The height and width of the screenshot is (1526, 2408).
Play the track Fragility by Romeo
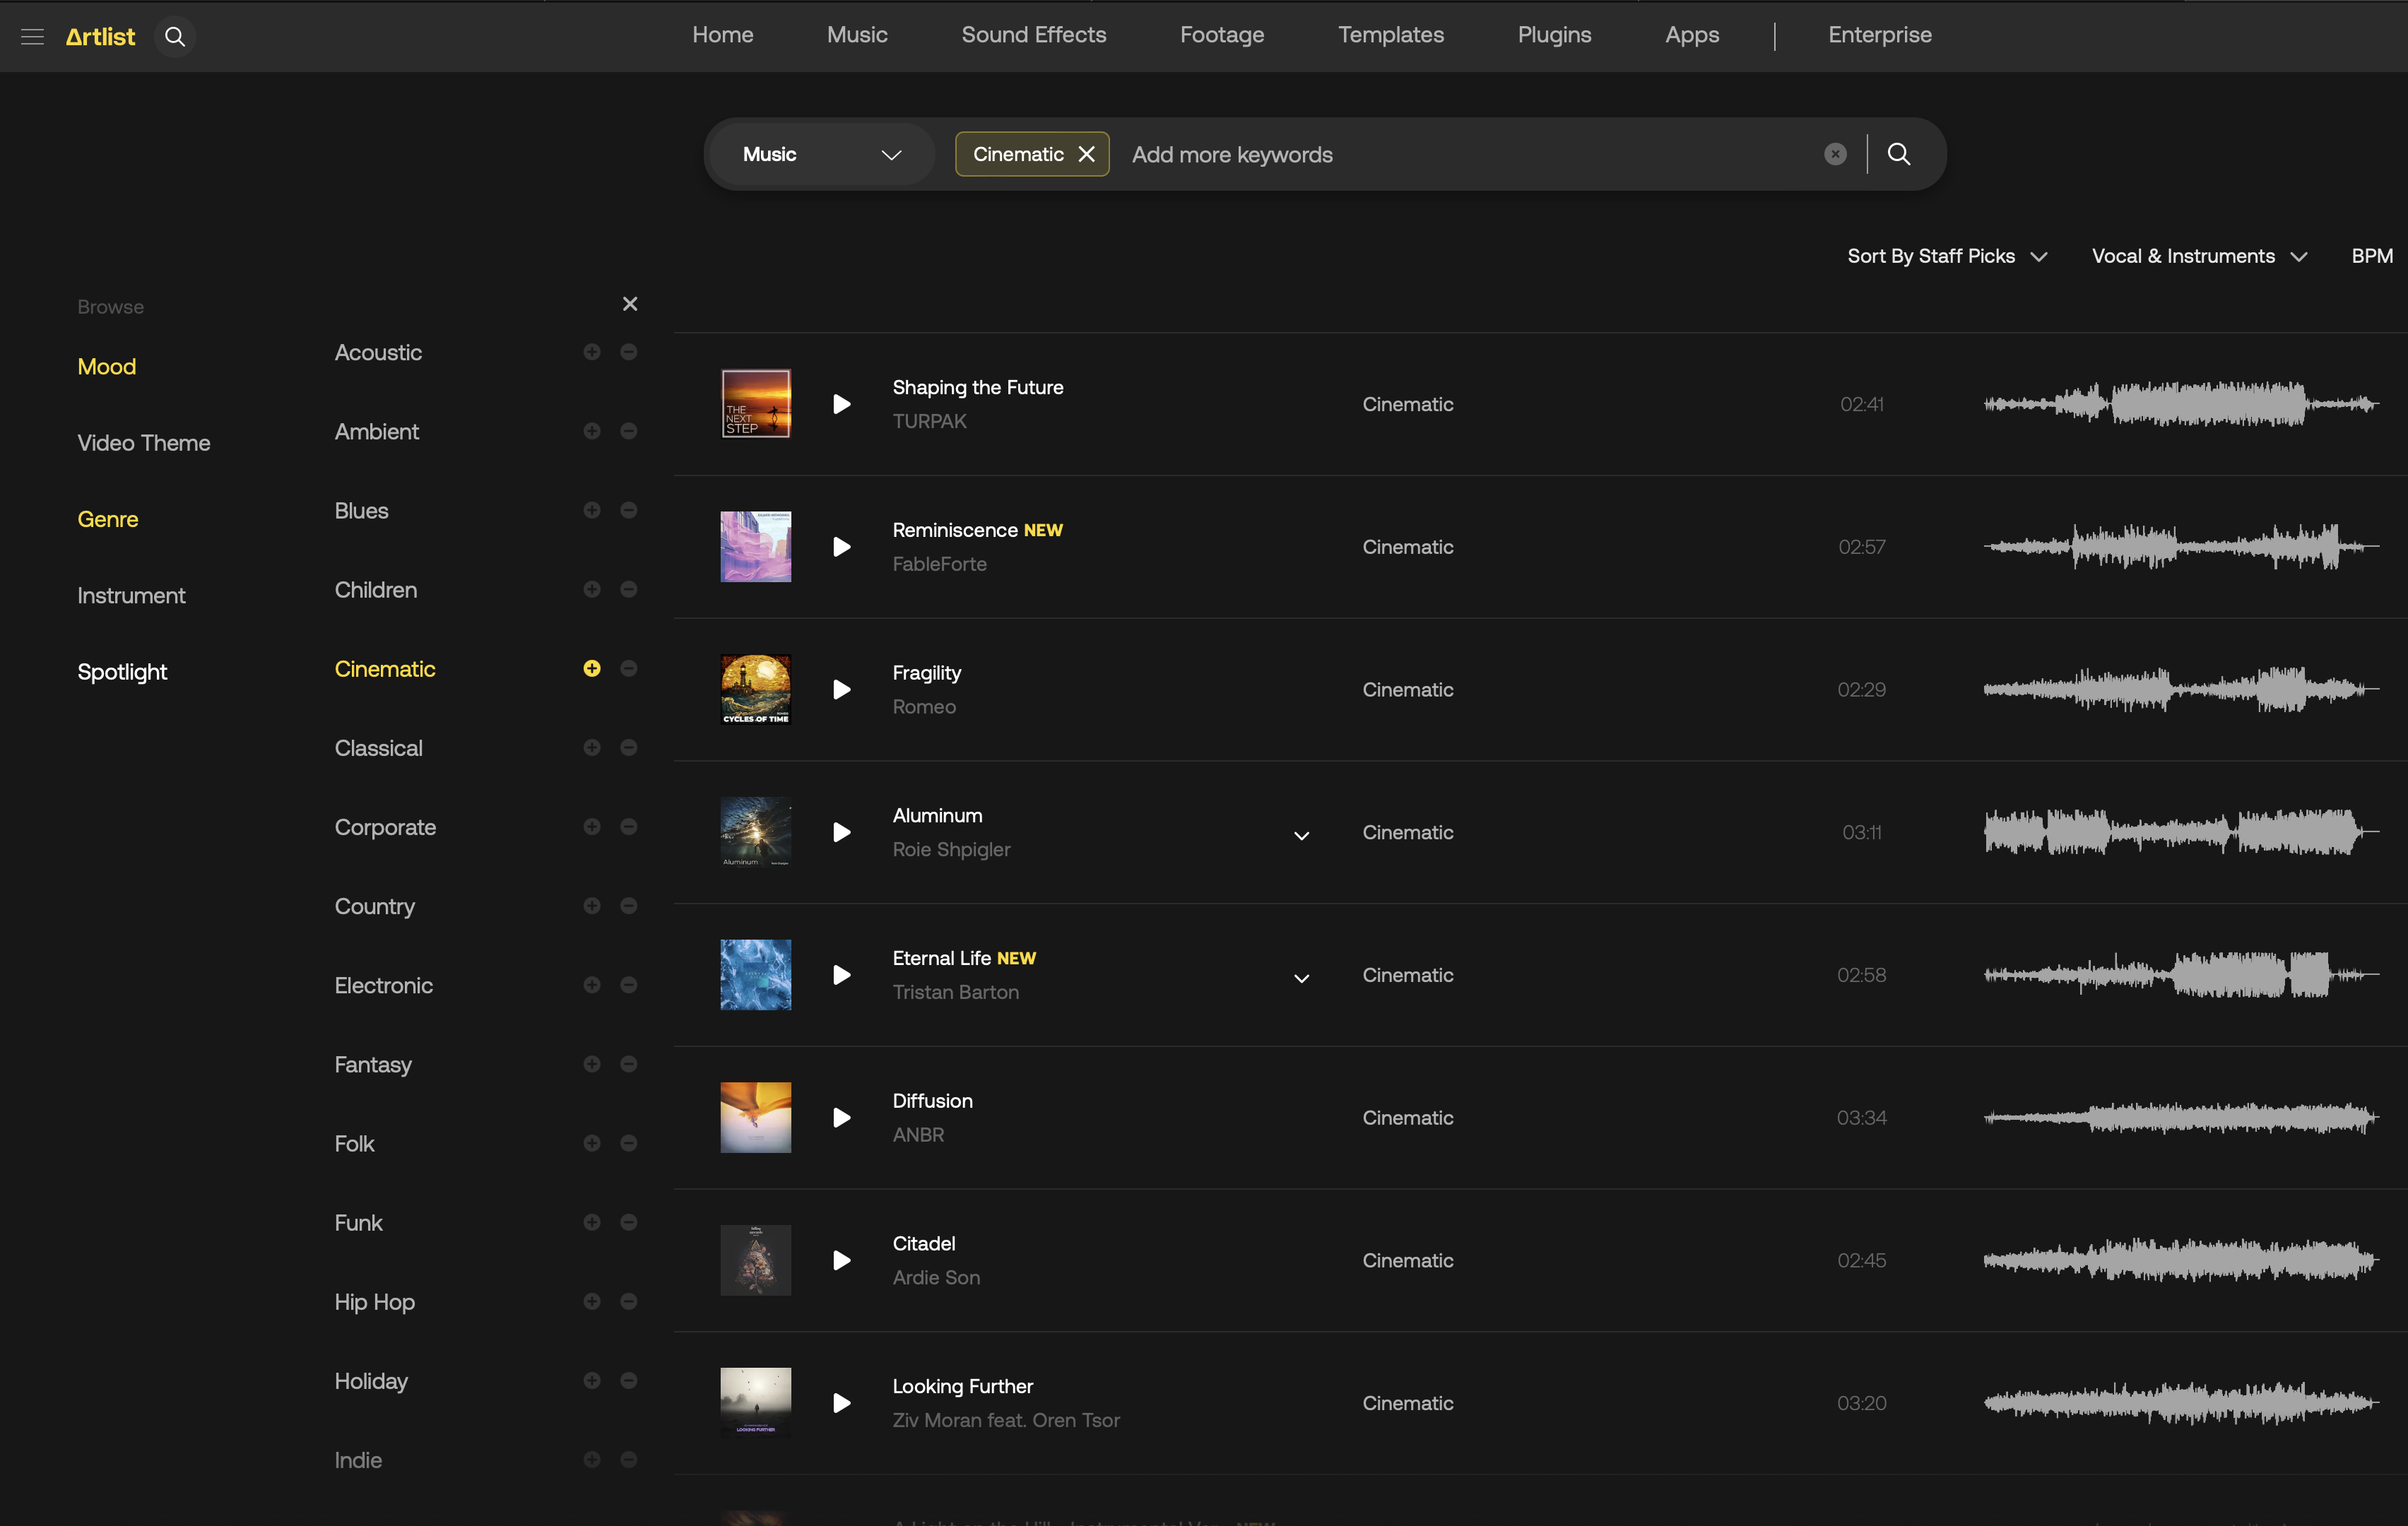point(842,690)
